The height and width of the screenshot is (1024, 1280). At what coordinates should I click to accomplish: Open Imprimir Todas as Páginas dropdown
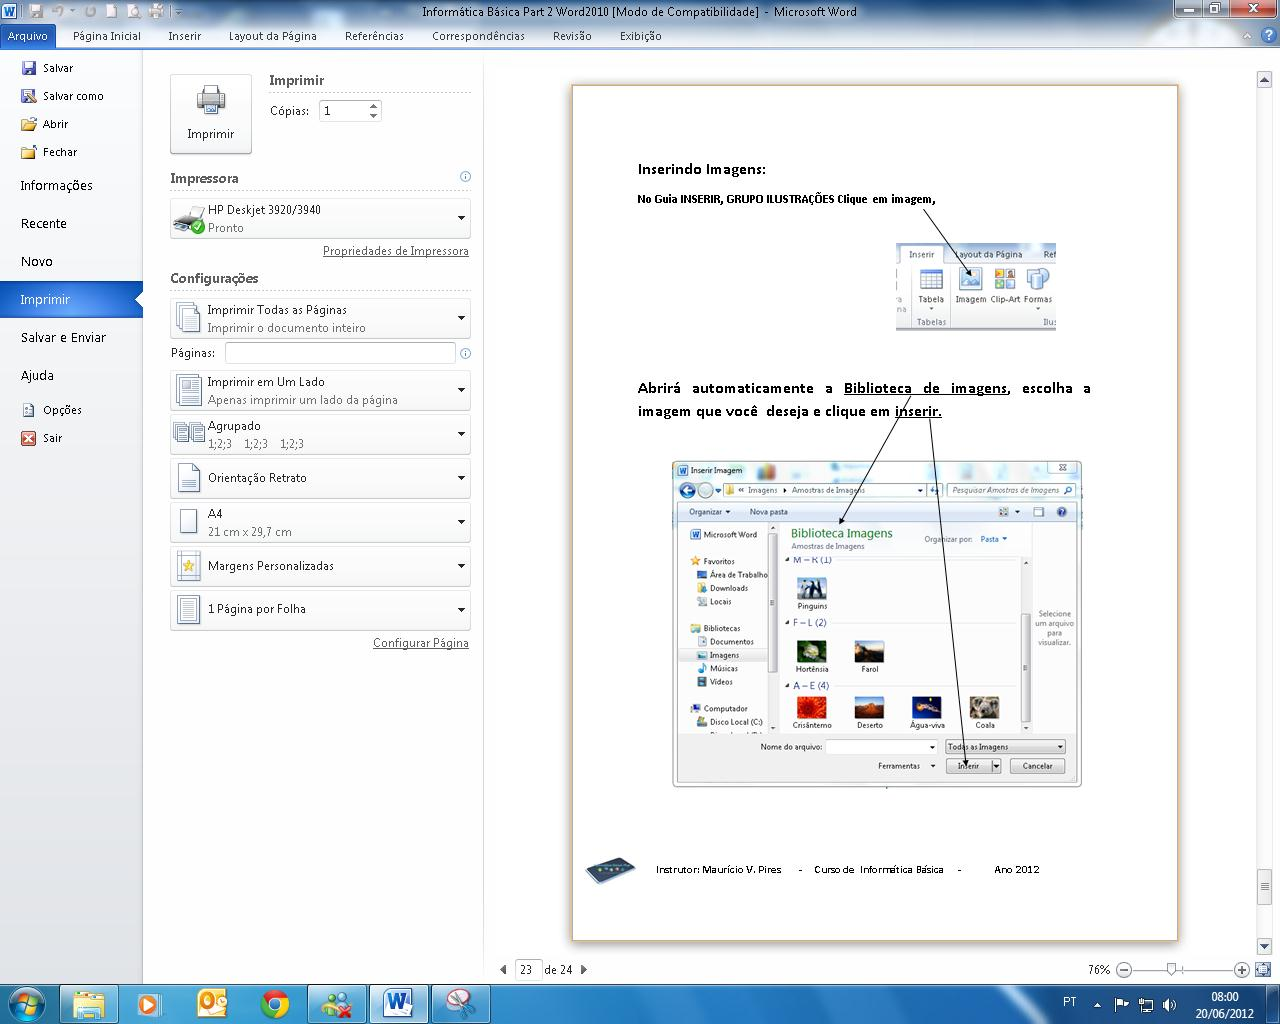tap(321, 318)
